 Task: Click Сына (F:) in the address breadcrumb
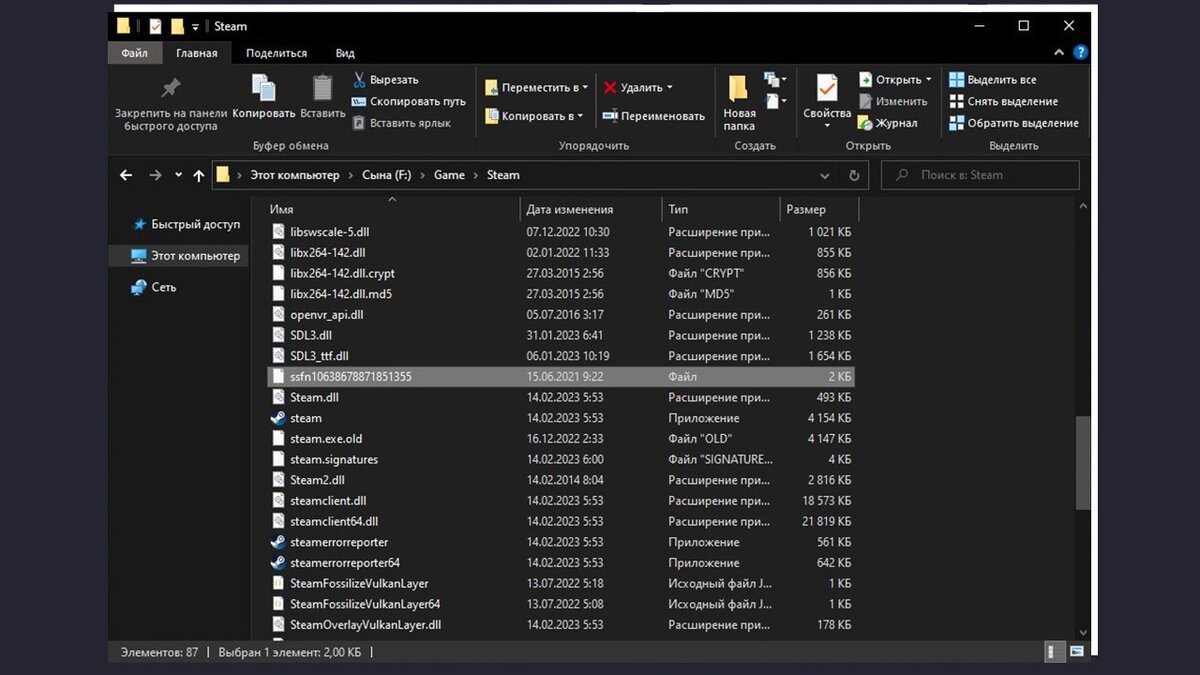coord(386,175)
